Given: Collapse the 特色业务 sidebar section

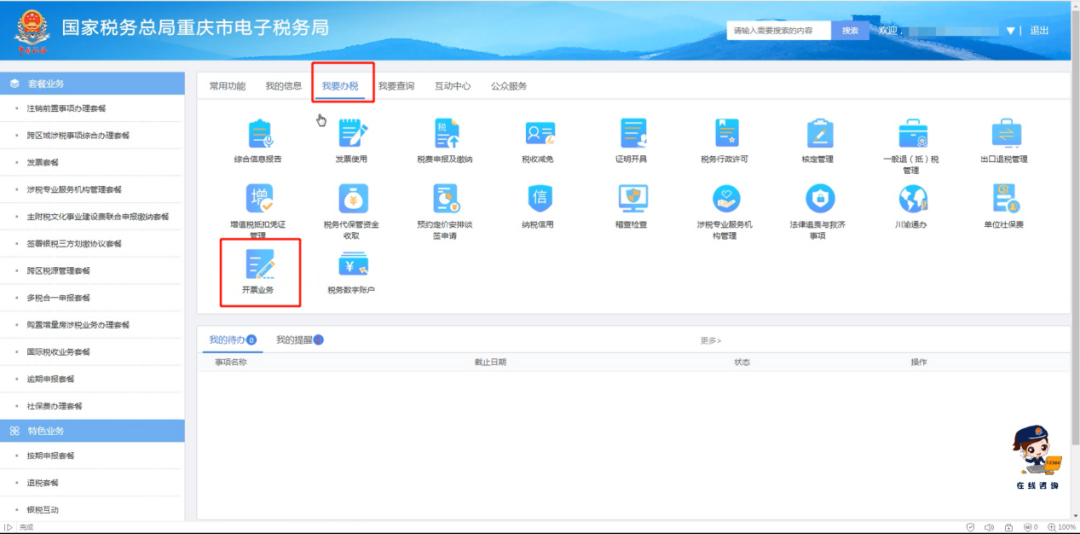Looking at the screenshot, I should (92, 431).
